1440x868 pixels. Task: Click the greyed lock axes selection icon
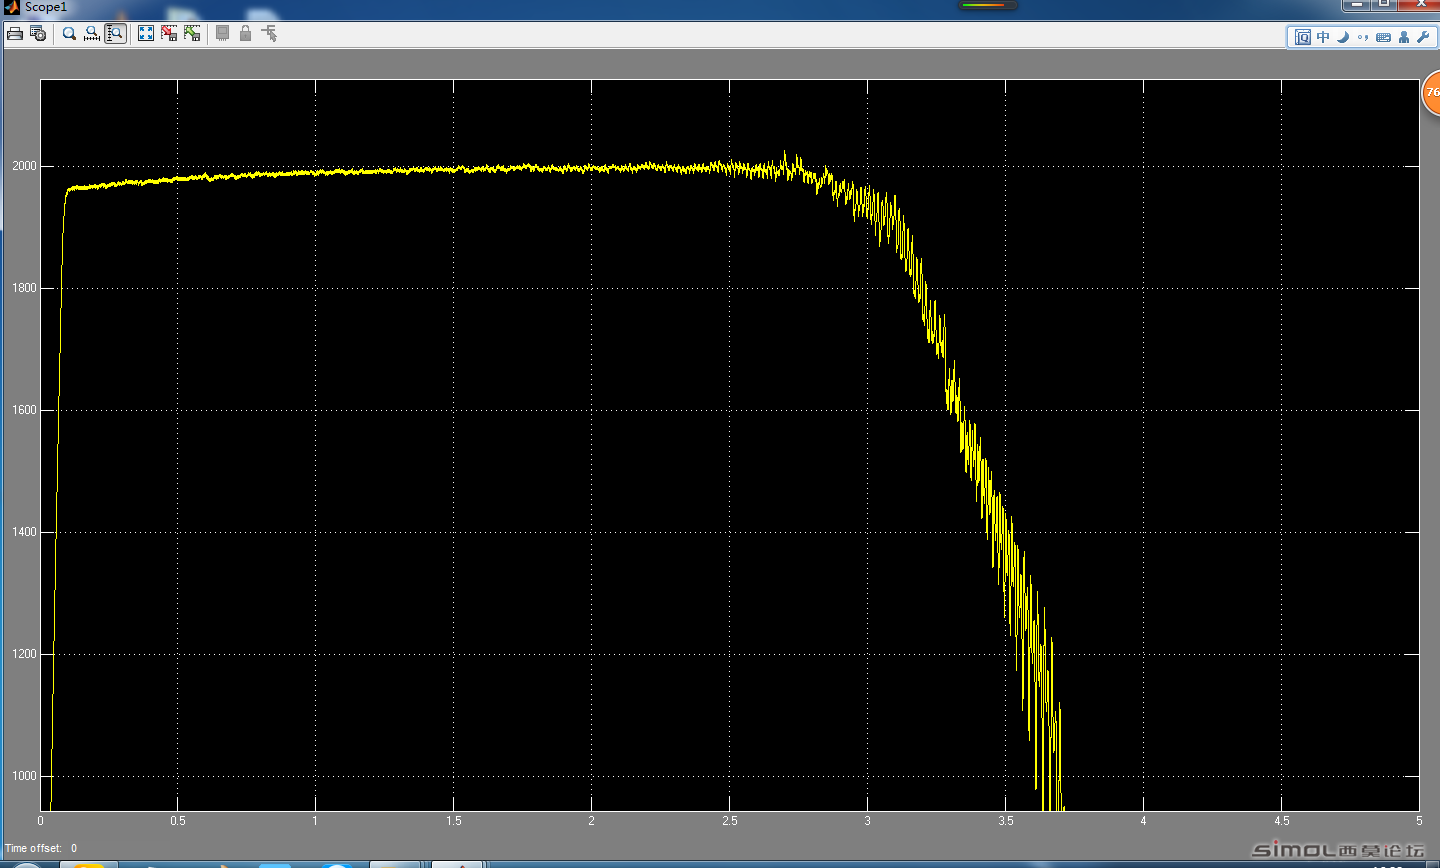245,34
